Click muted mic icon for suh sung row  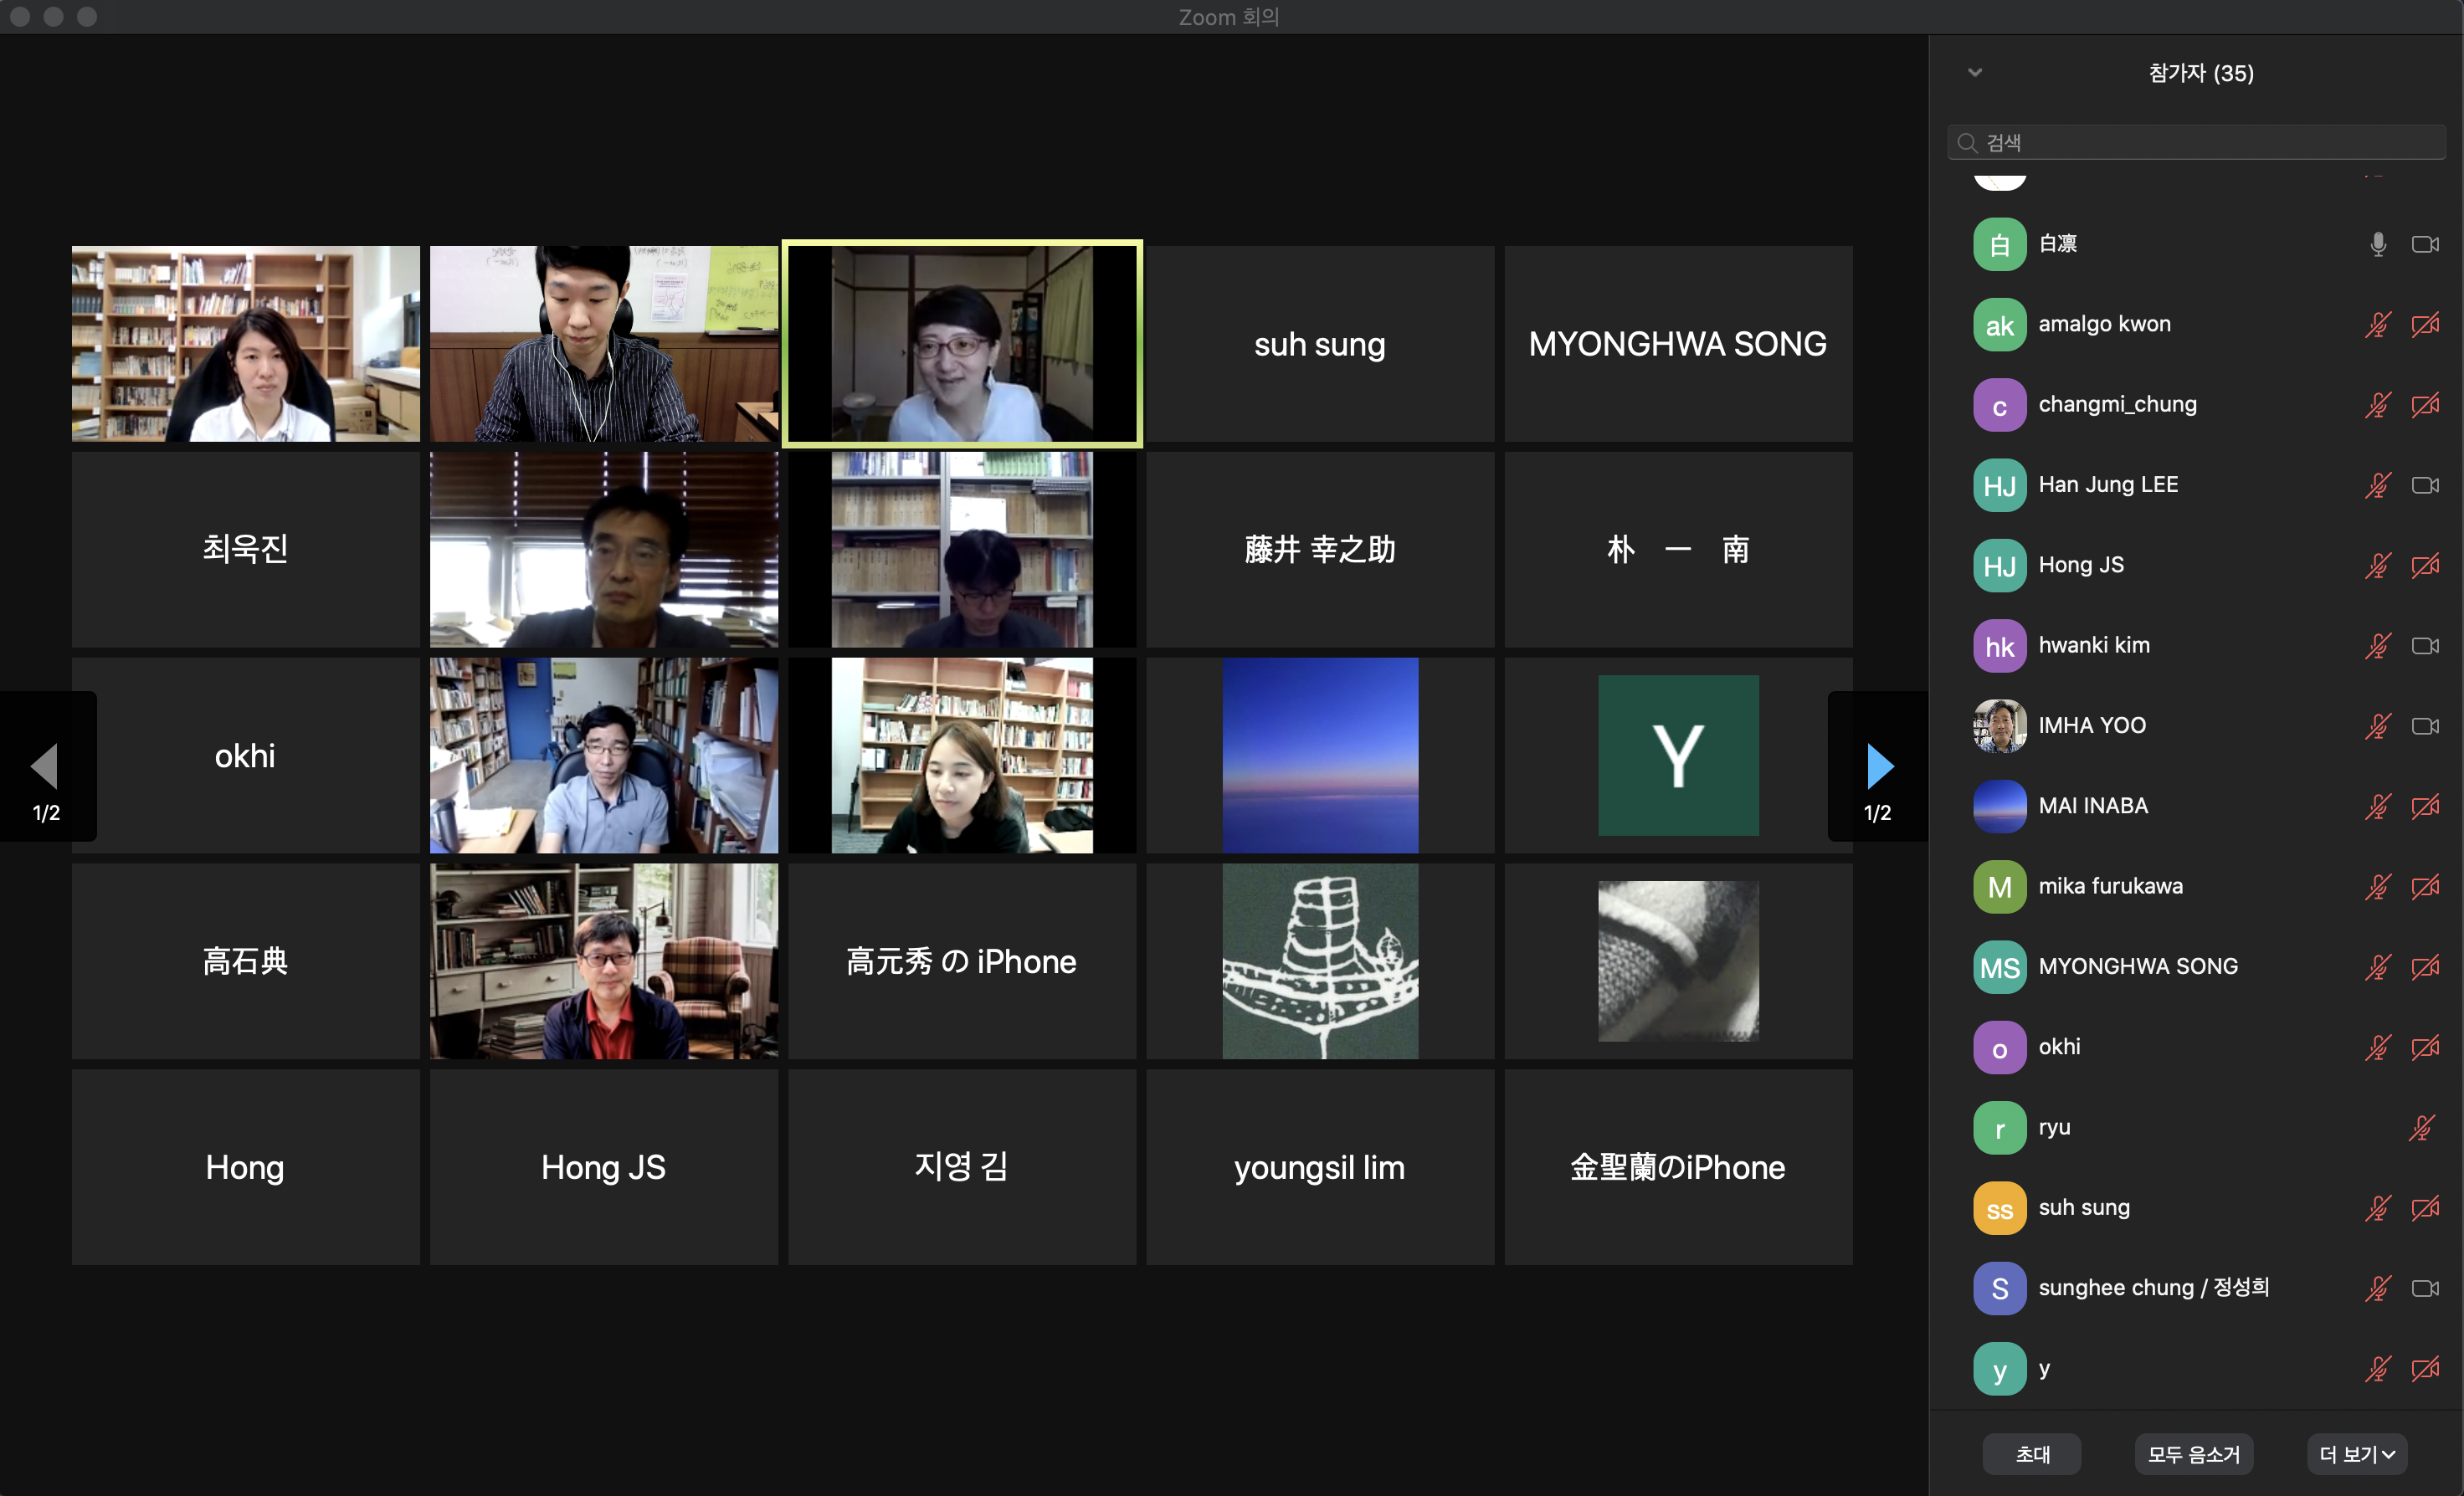[2378, 1208]
